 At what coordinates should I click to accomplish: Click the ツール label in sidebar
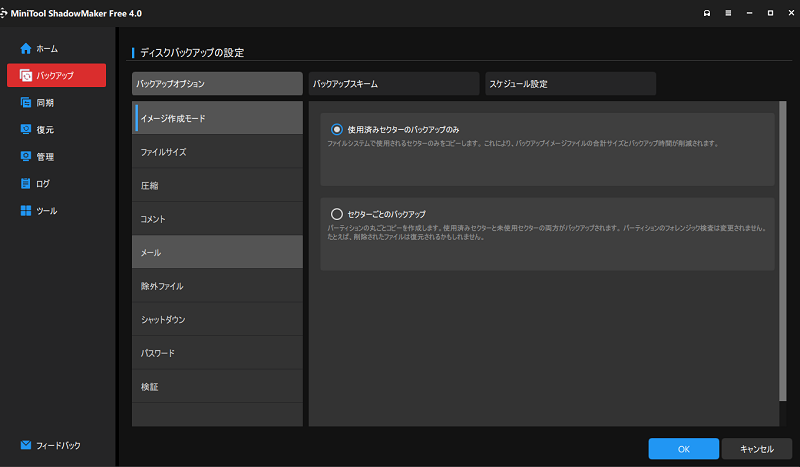tap(46, 211)
